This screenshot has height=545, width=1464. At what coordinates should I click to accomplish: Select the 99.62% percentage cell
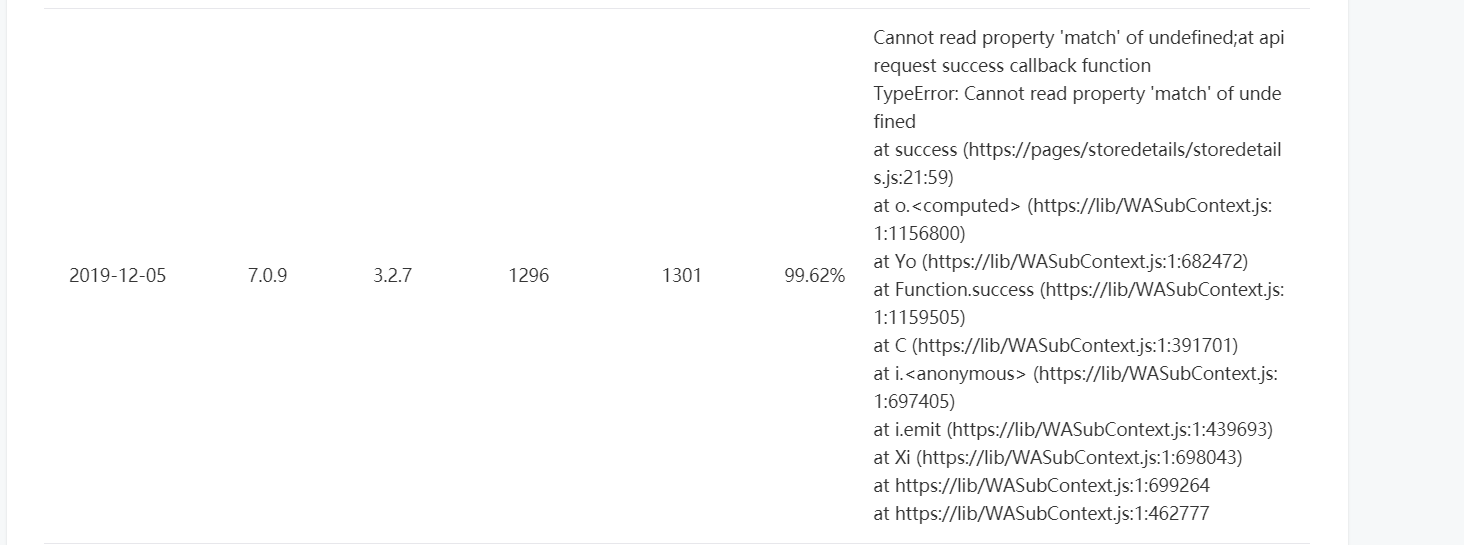(x=814, y=276)
